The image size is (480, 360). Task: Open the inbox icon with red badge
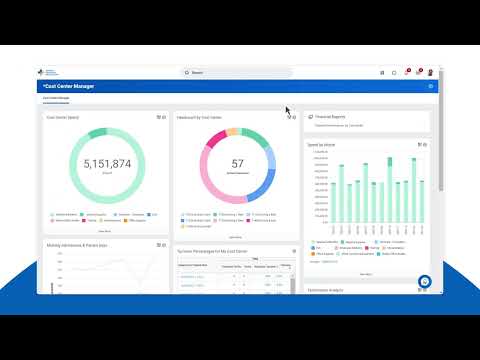419,72
